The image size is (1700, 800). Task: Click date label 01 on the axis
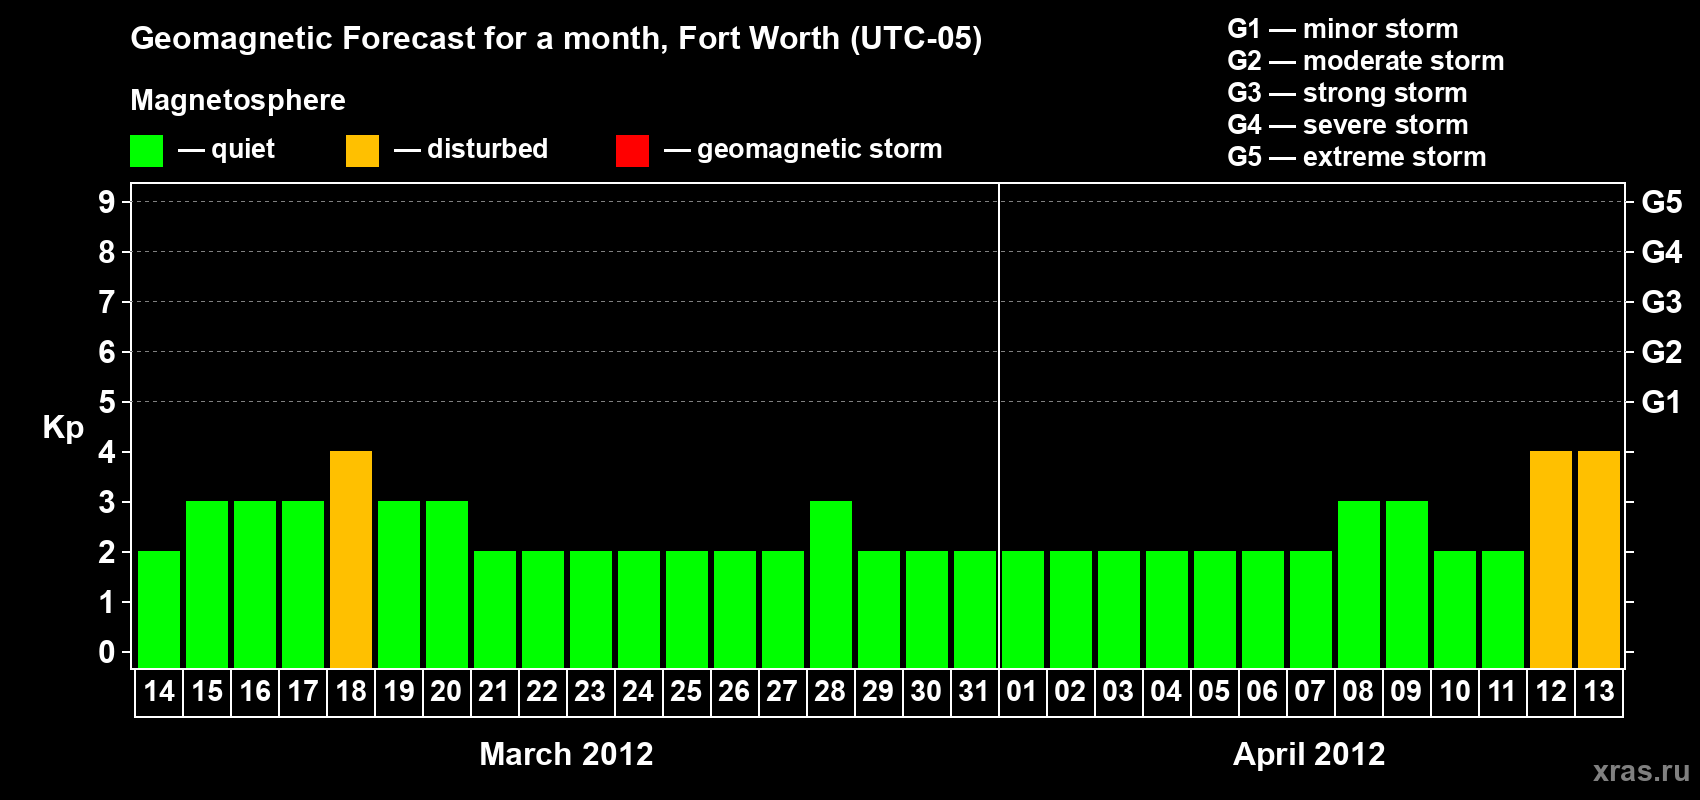(1022, 692)
